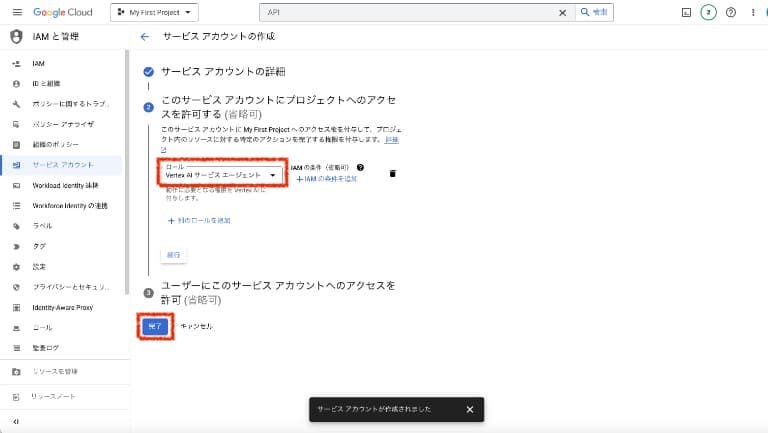Open the help question mark icon in header
This screenshot has width=768, height=433.
[731, 13]
